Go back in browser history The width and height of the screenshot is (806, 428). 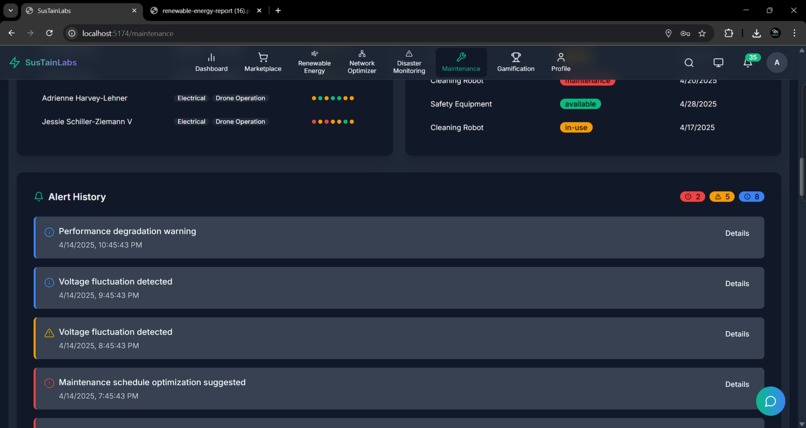coord(12,33)
